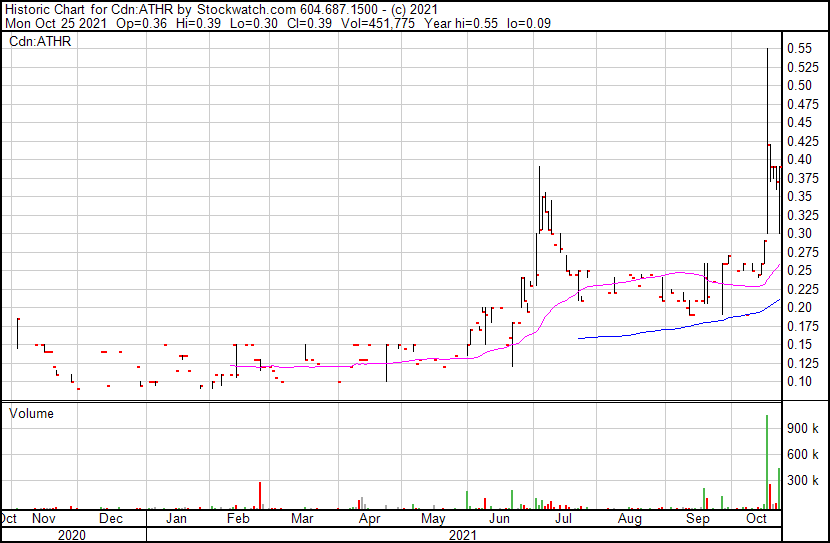Viewport: 830px width, 543px height.
Task: Click the 'Dec' month label
Action: 111,518
